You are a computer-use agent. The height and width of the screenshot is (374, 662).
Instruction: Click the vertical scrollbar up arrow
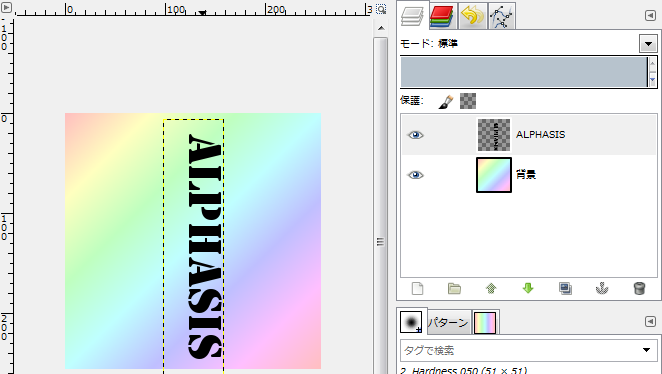[x=381, y=28]
